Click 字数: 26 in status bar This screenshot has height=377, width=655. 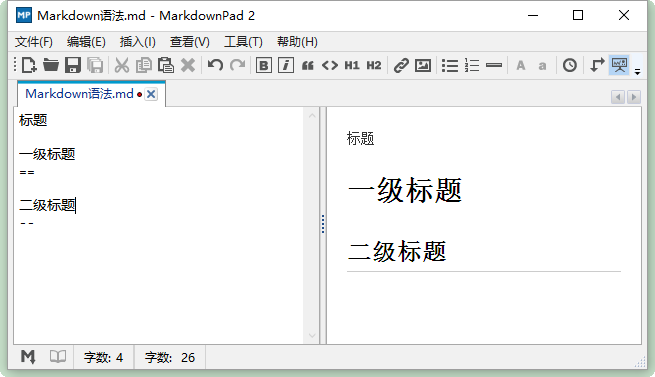click(x=170, y=357)
